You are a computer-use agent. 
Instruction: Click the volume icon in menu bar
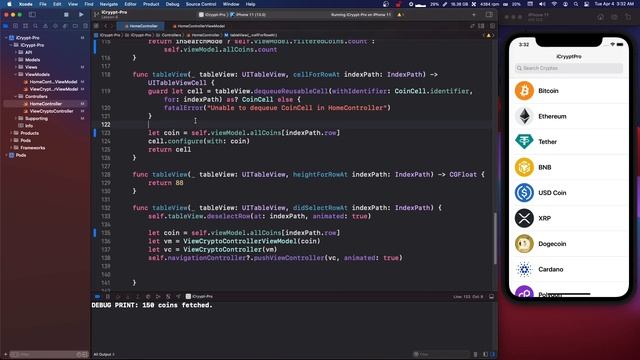tap(542, 4)
